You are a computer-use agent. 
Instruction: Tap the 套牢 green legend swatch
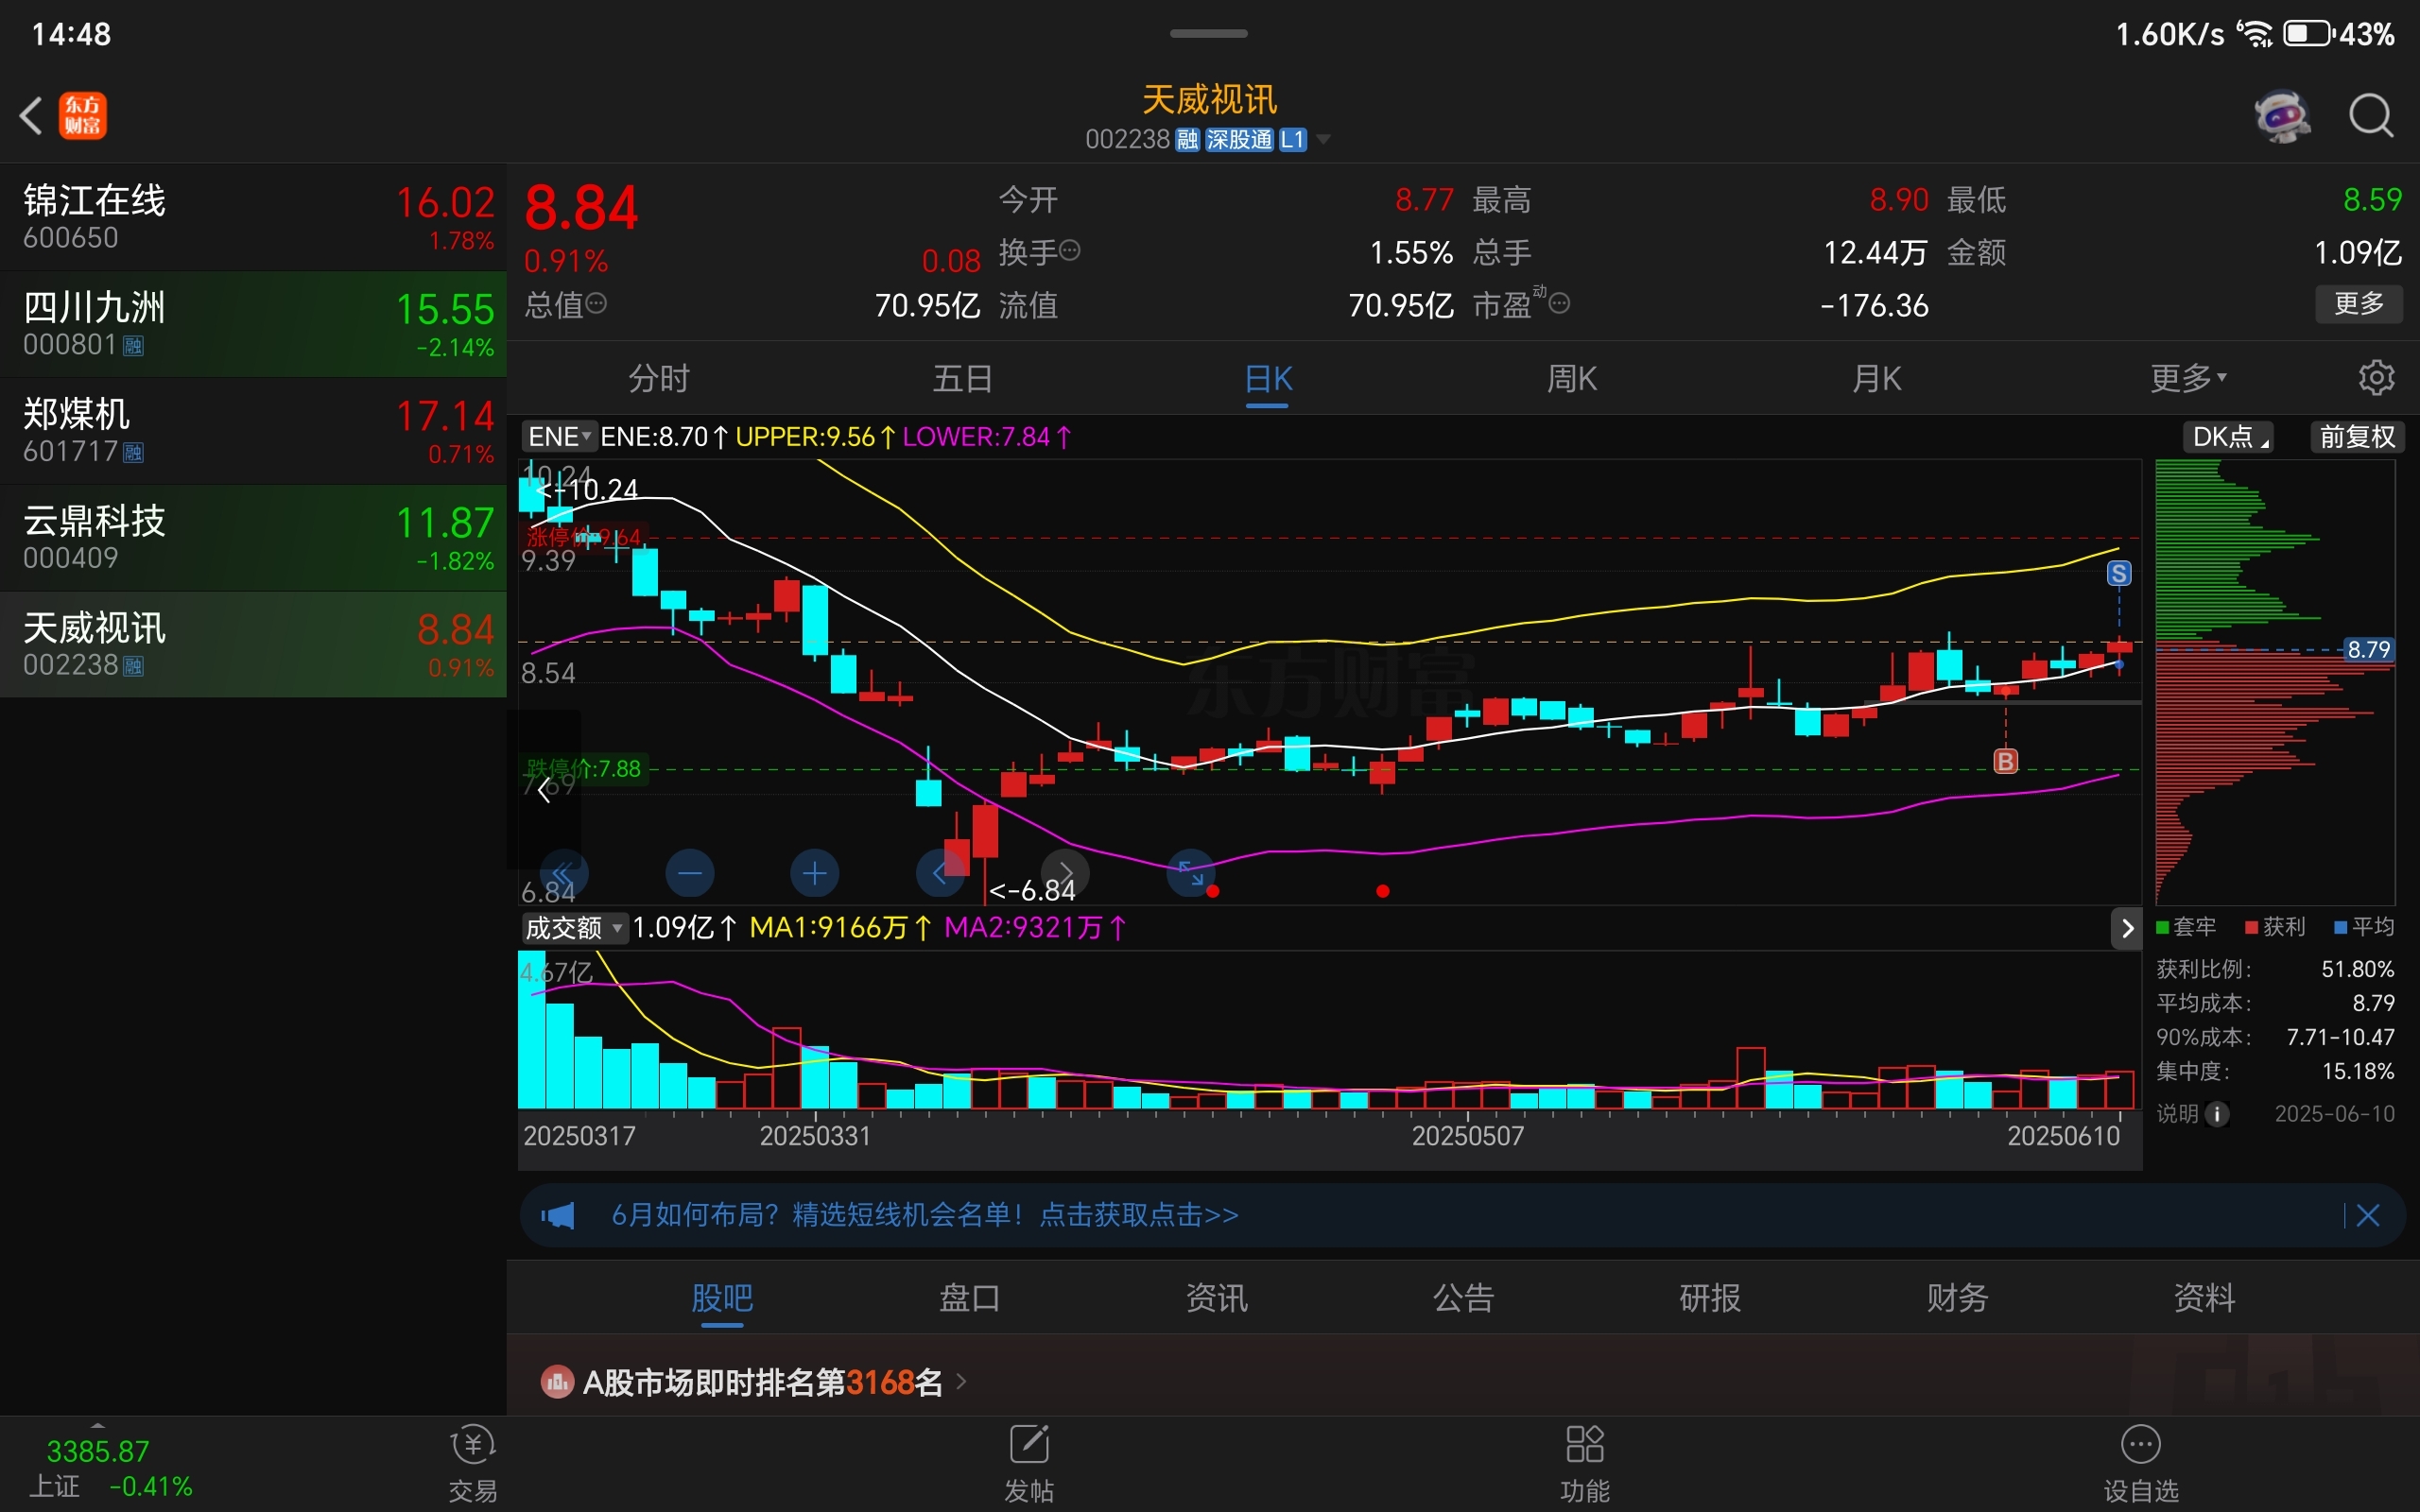2162,927
